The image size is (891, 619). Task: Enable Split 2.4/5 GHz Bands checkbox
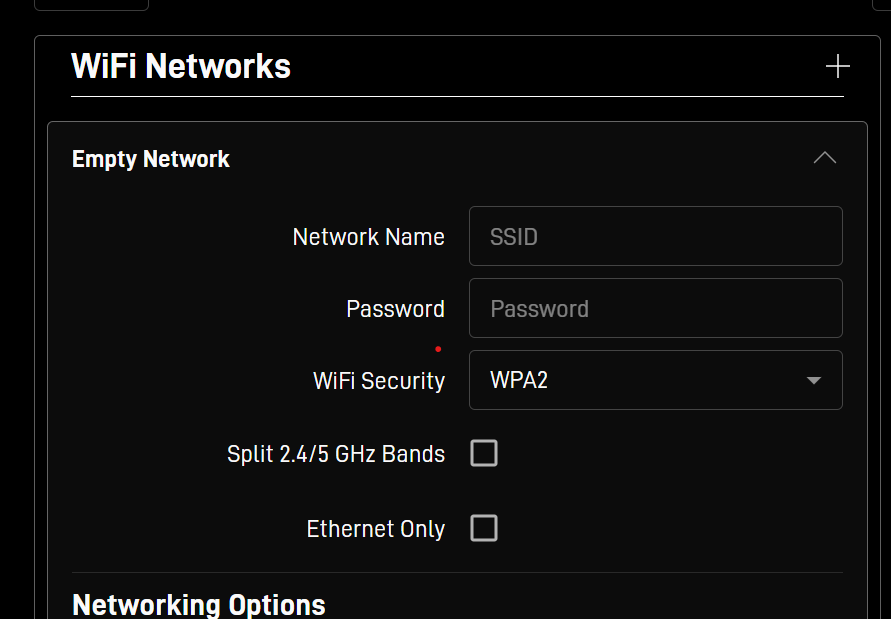484,453
